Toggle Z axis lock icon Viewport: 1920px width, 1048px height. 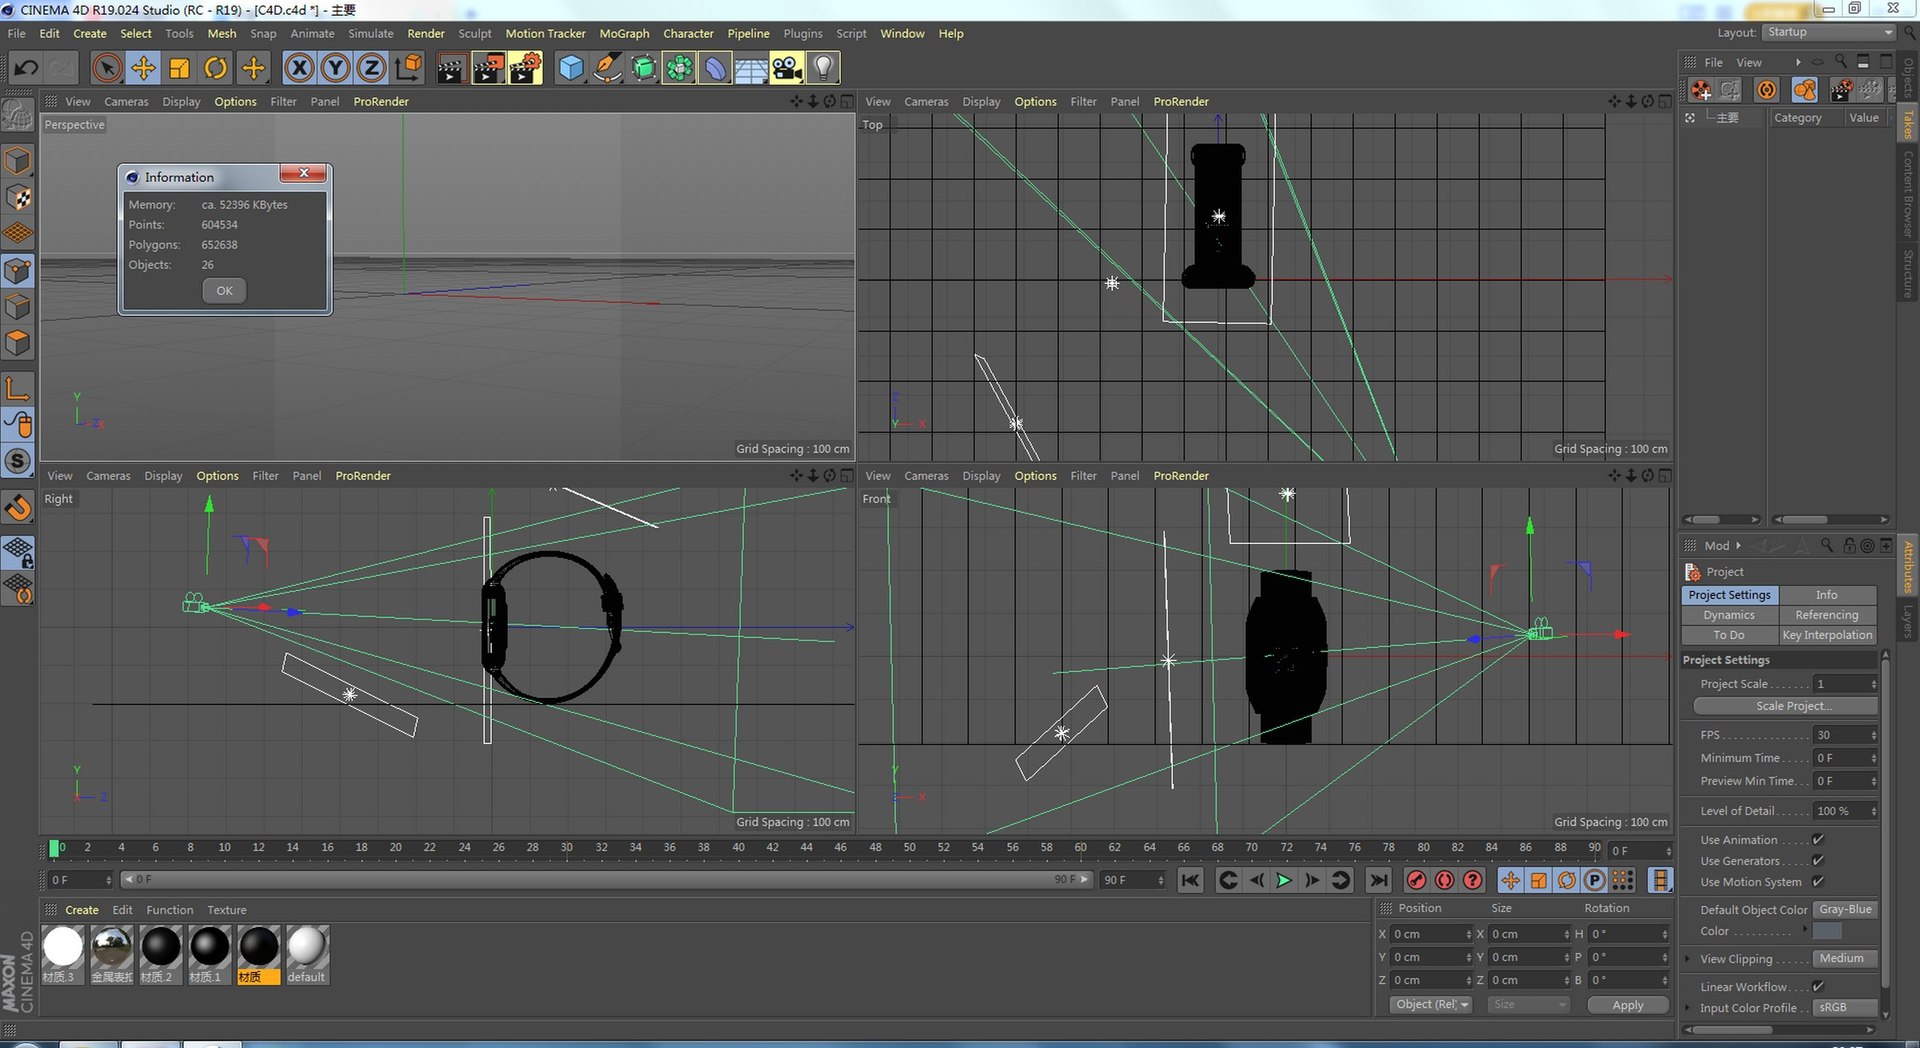point(371,68)
